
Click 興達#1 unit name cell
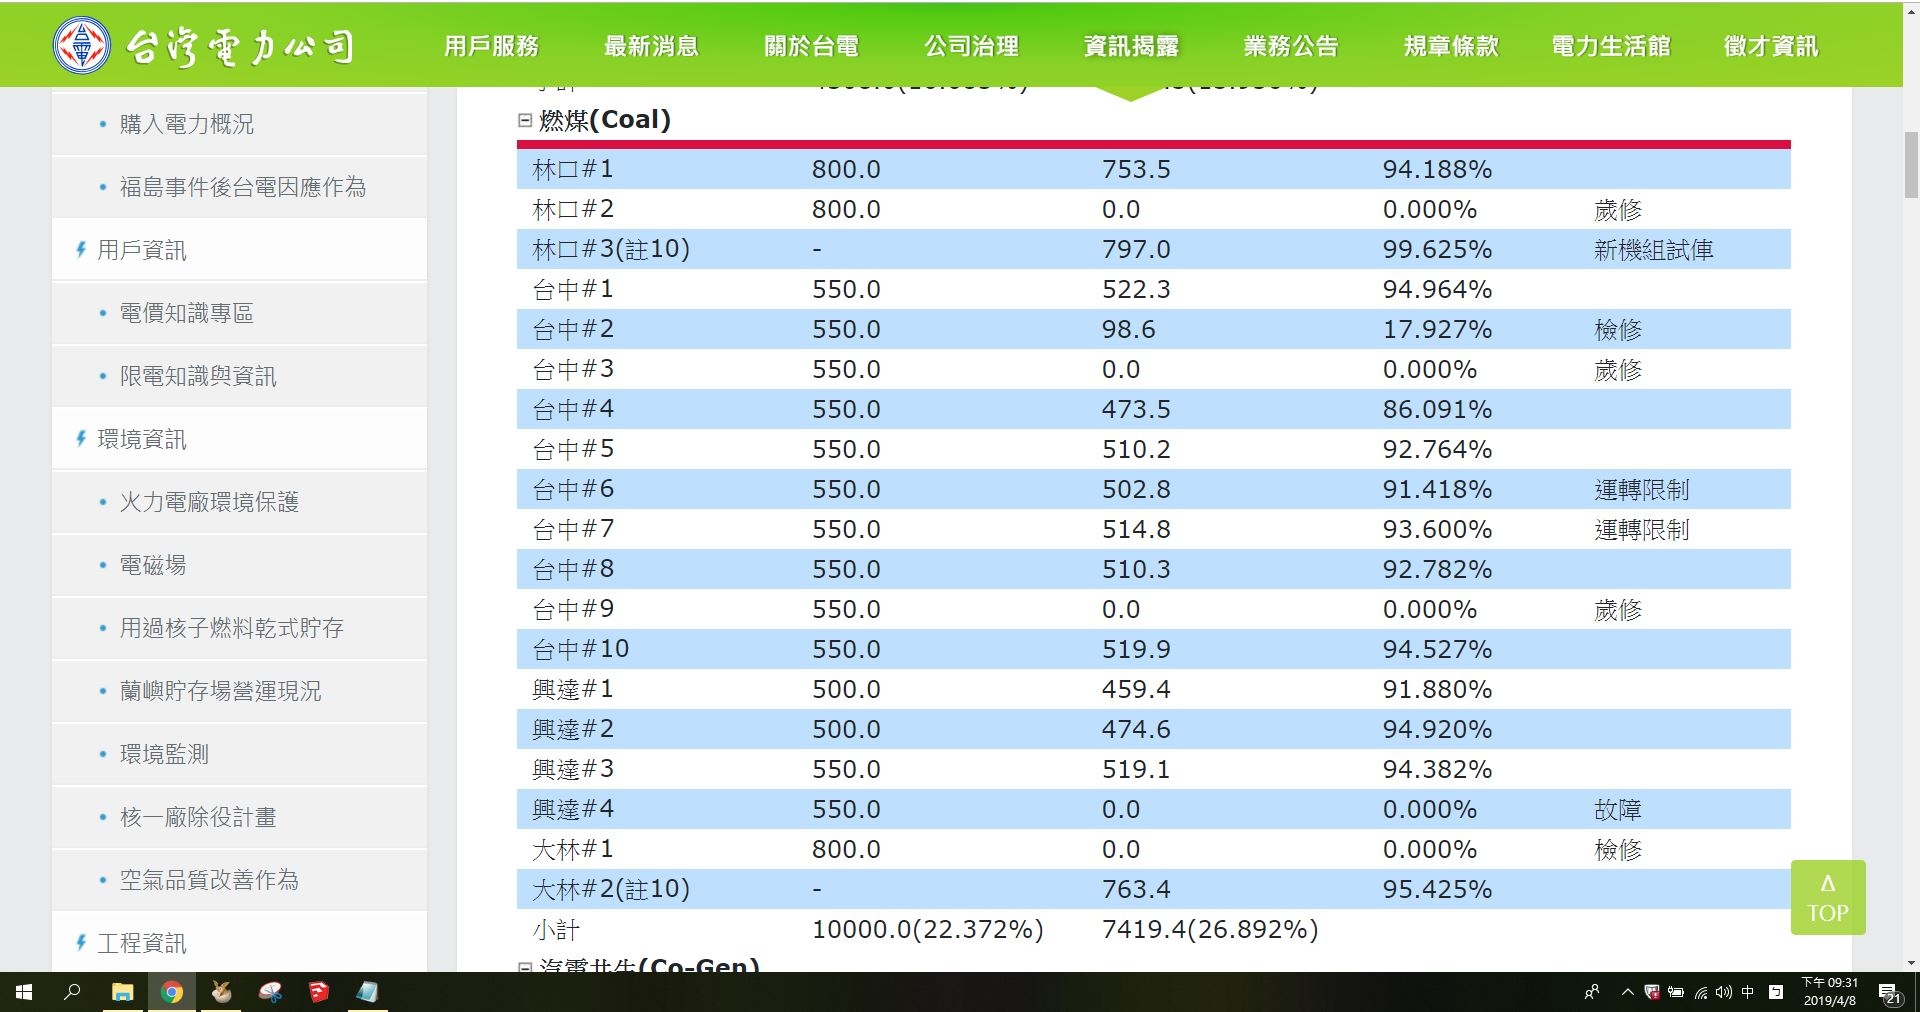click(572, 689)
